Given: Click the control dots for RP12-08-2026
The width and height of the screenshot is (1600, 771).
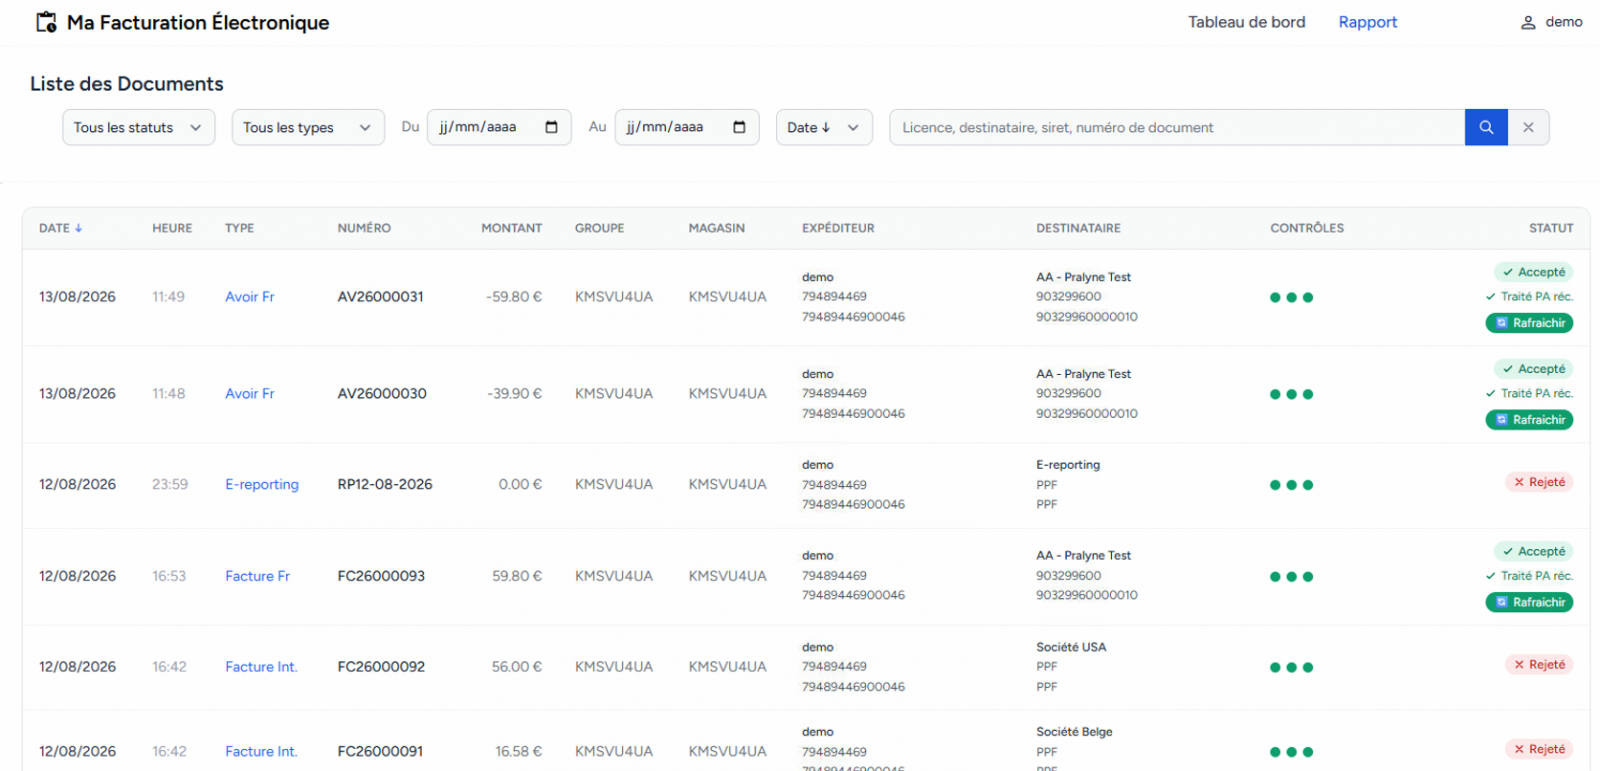Looking at the screenshot, I should 1291,485.
